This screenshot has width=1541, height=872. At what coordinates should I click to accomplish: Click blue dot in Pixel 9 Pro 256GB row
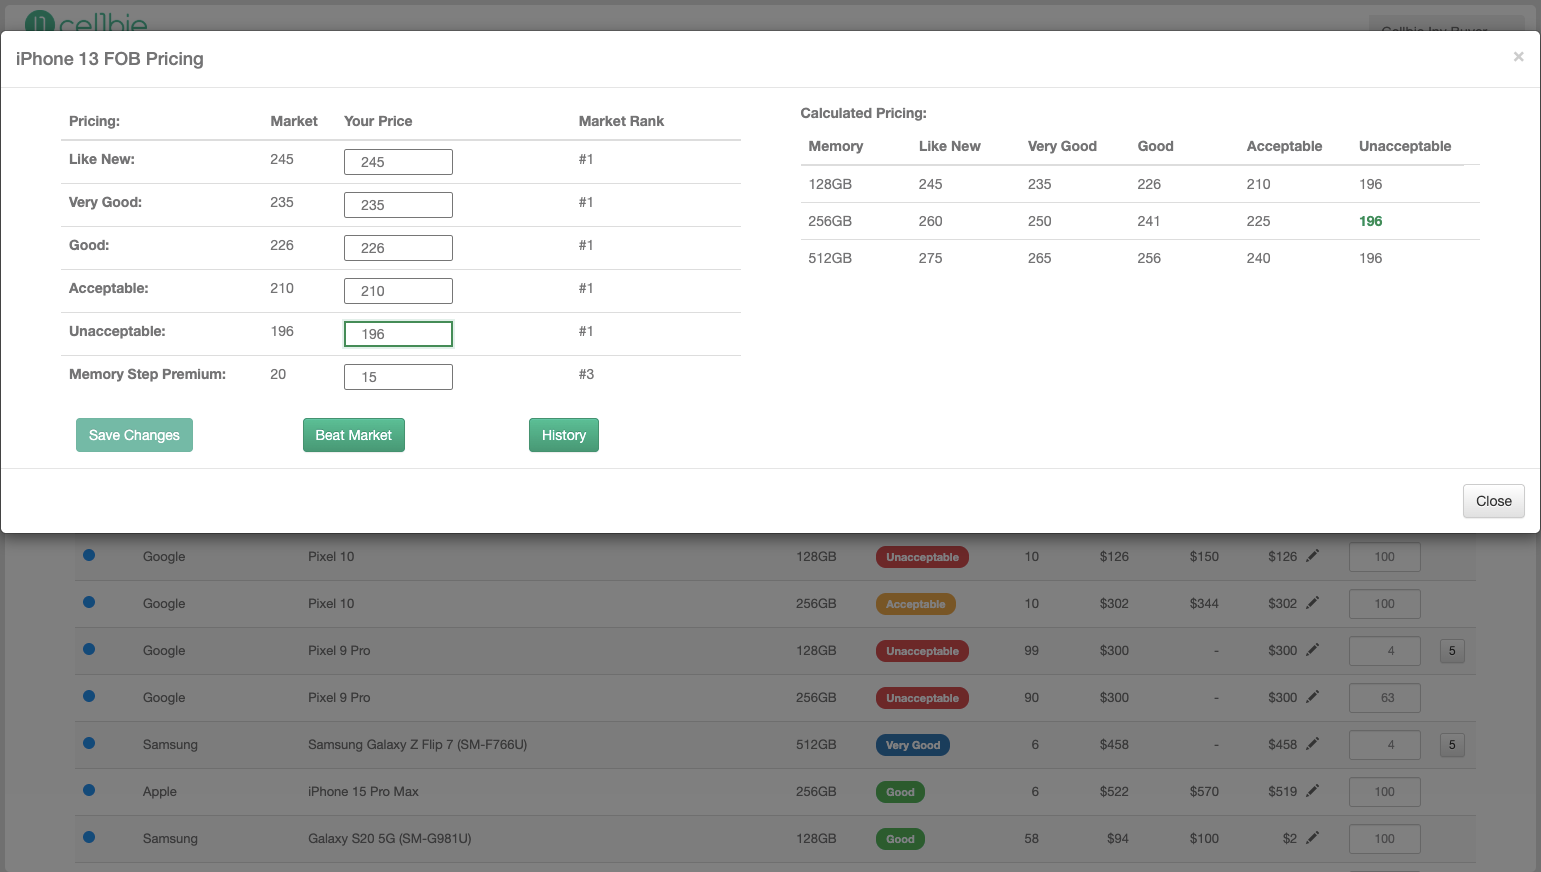tap(89, 696)
